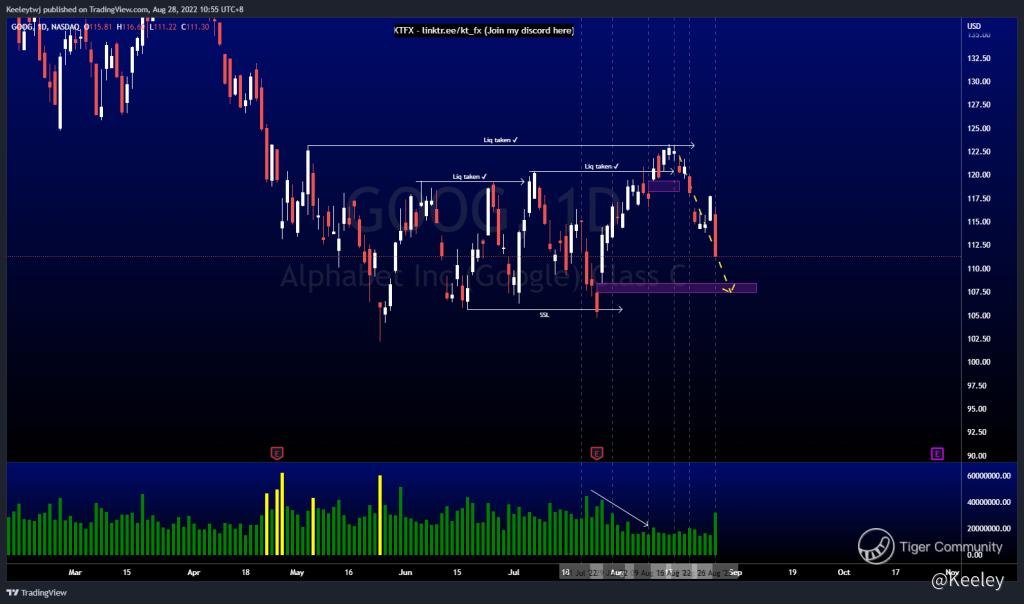Select the SSL label under the lows line
Image resolution: width=1024 pixels, height=604 pixels.
pos(544,315)
